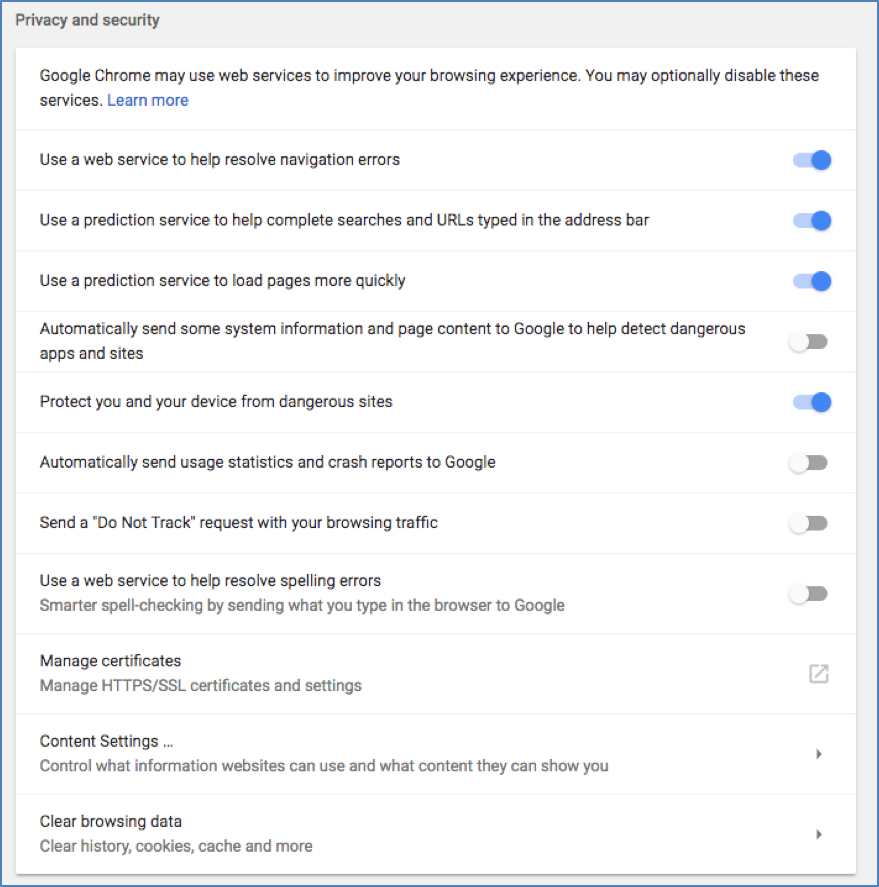Select the Content Settings title text
The width and height of the screenshot is (879, 887).
point(106,741)
